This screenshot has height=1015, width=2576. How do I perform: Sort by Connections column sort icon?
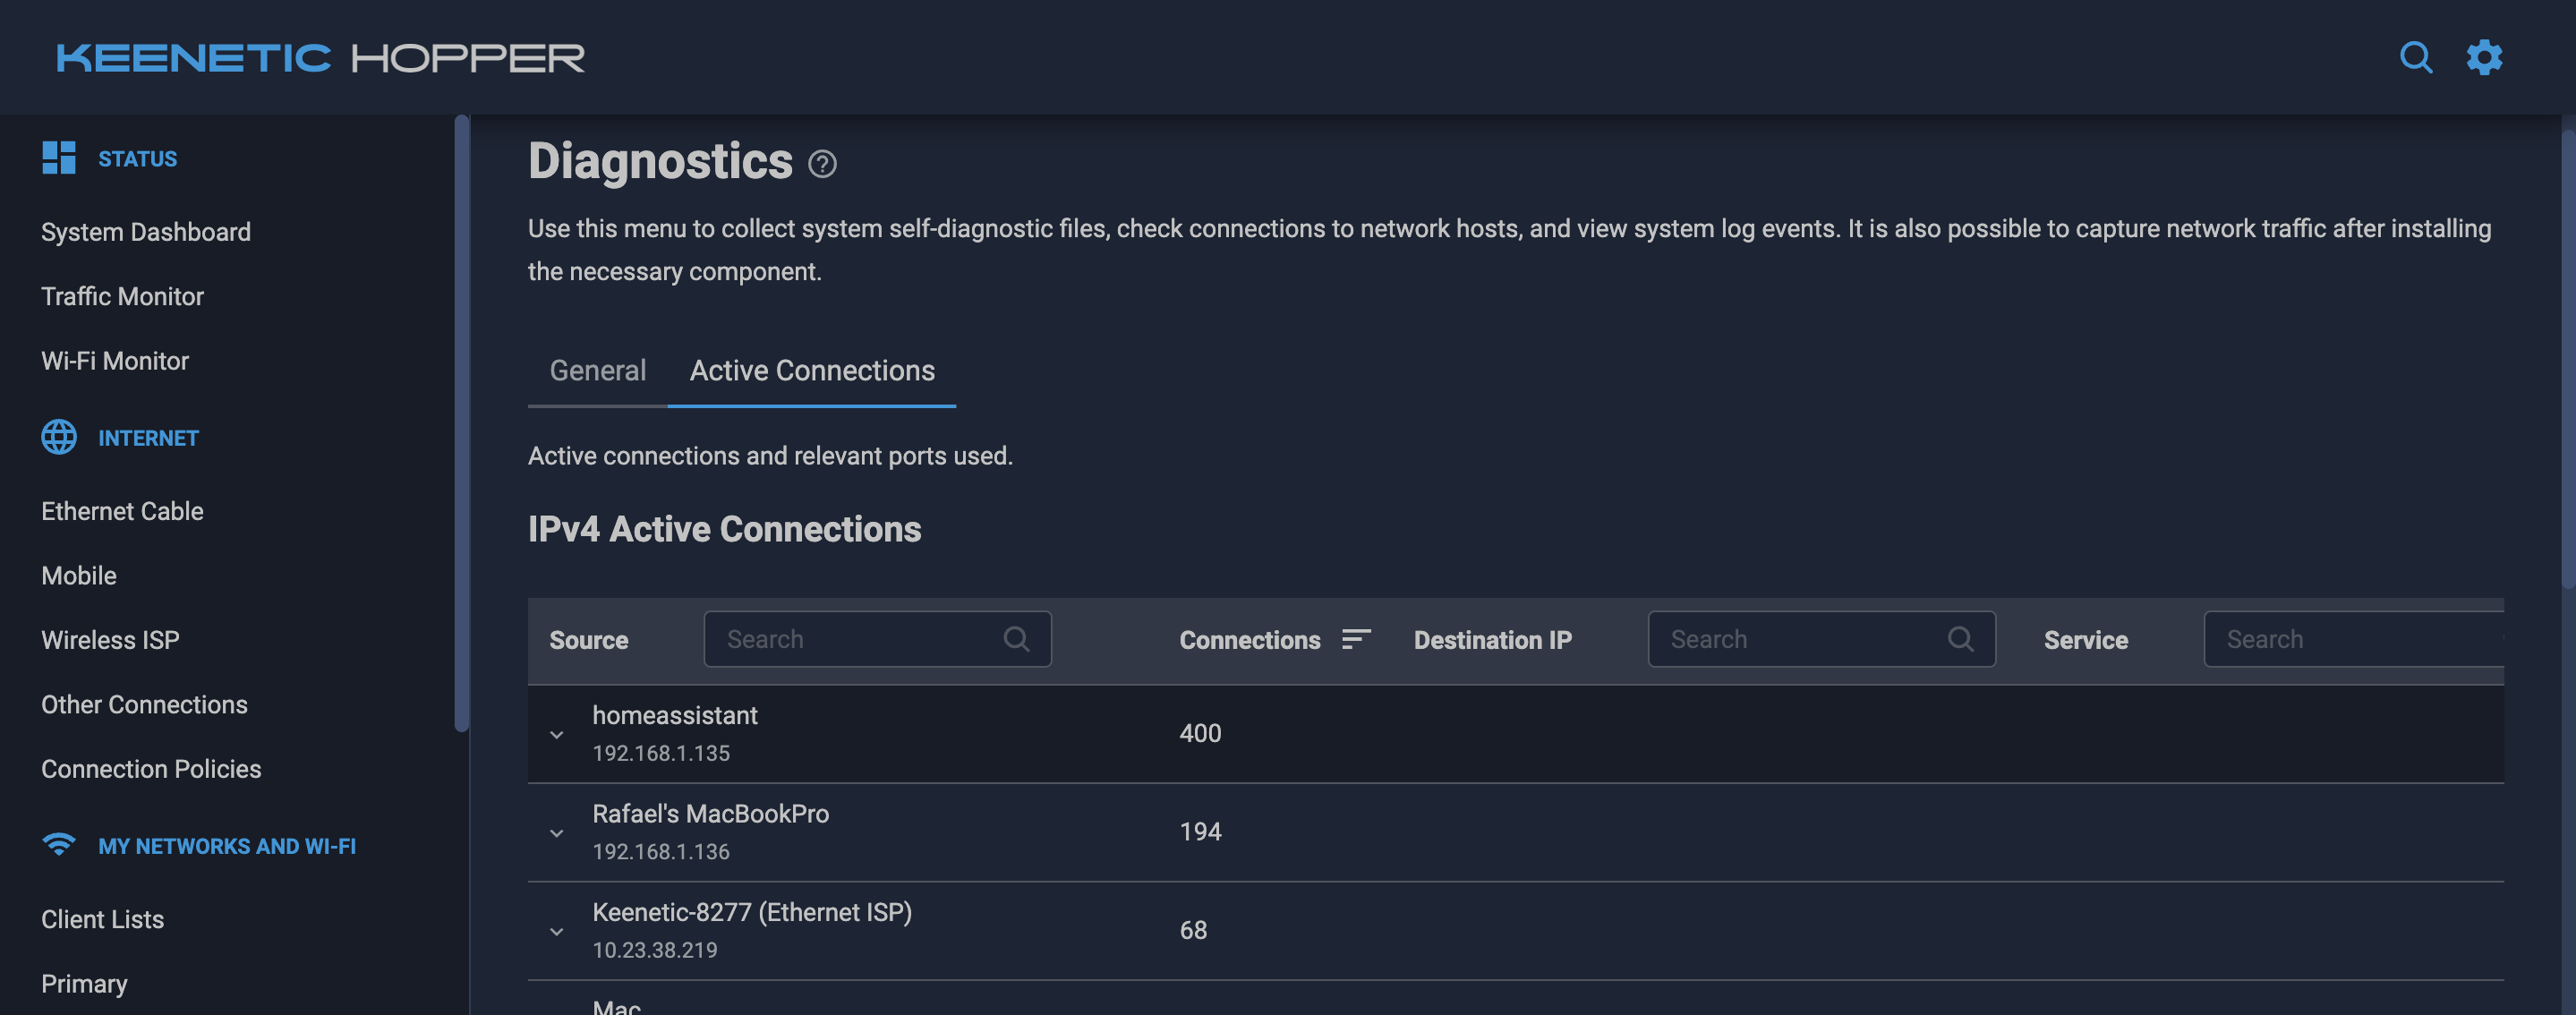click(1355, 639)
